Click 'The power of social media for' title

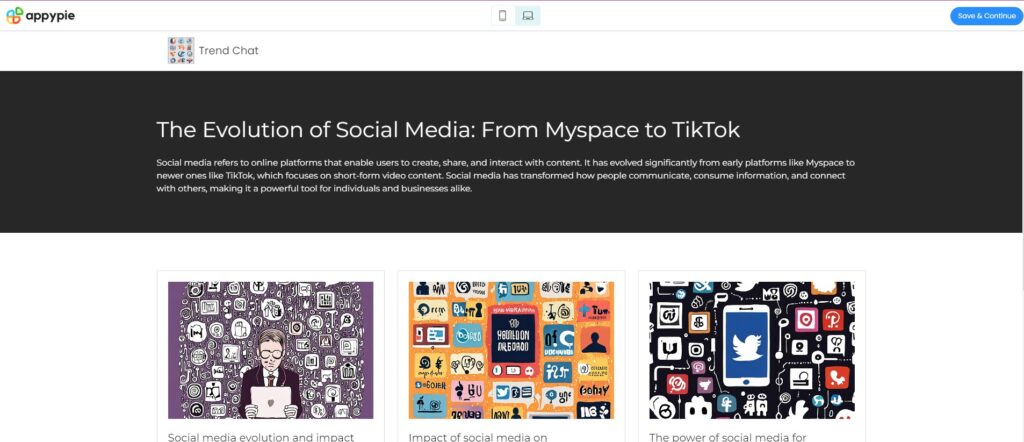[x=728, y=436]
